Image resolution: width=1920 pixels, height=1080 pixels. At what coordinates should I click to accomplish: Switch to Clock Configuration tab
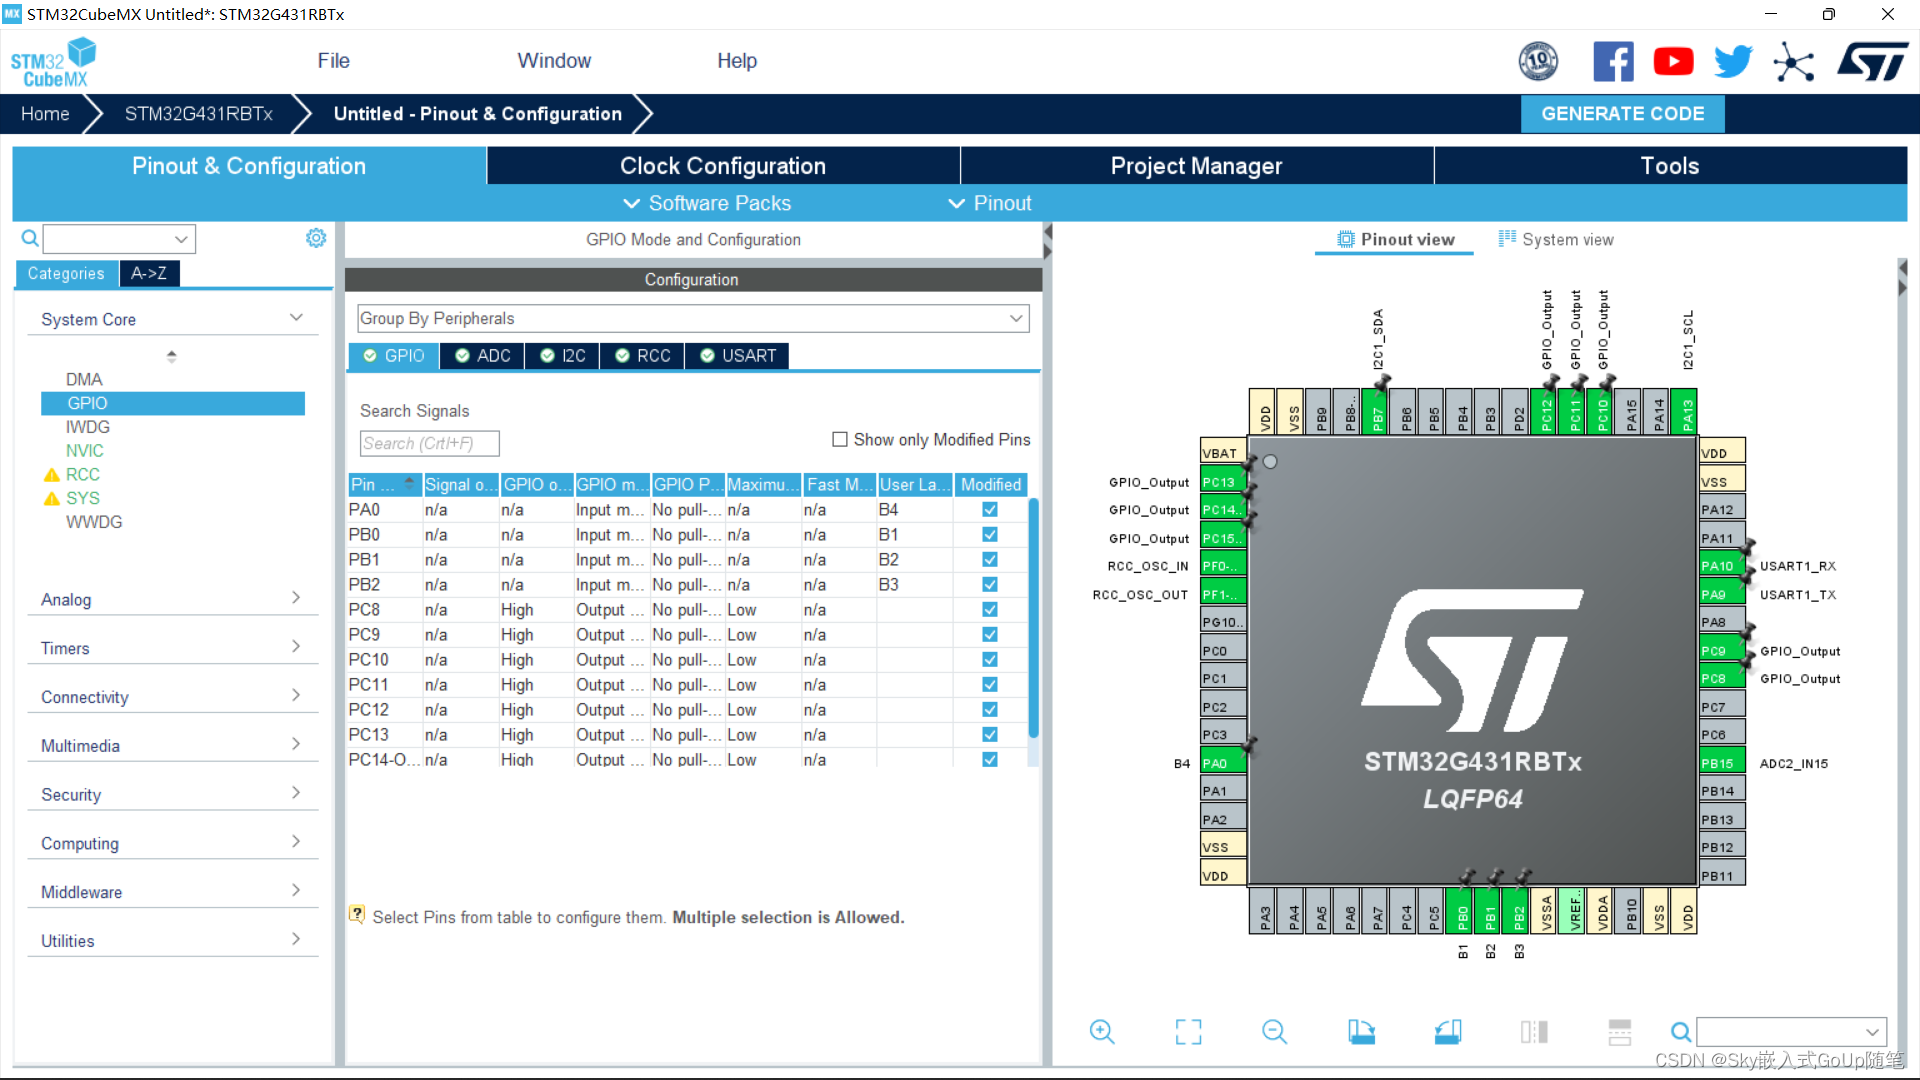point(723,166)
